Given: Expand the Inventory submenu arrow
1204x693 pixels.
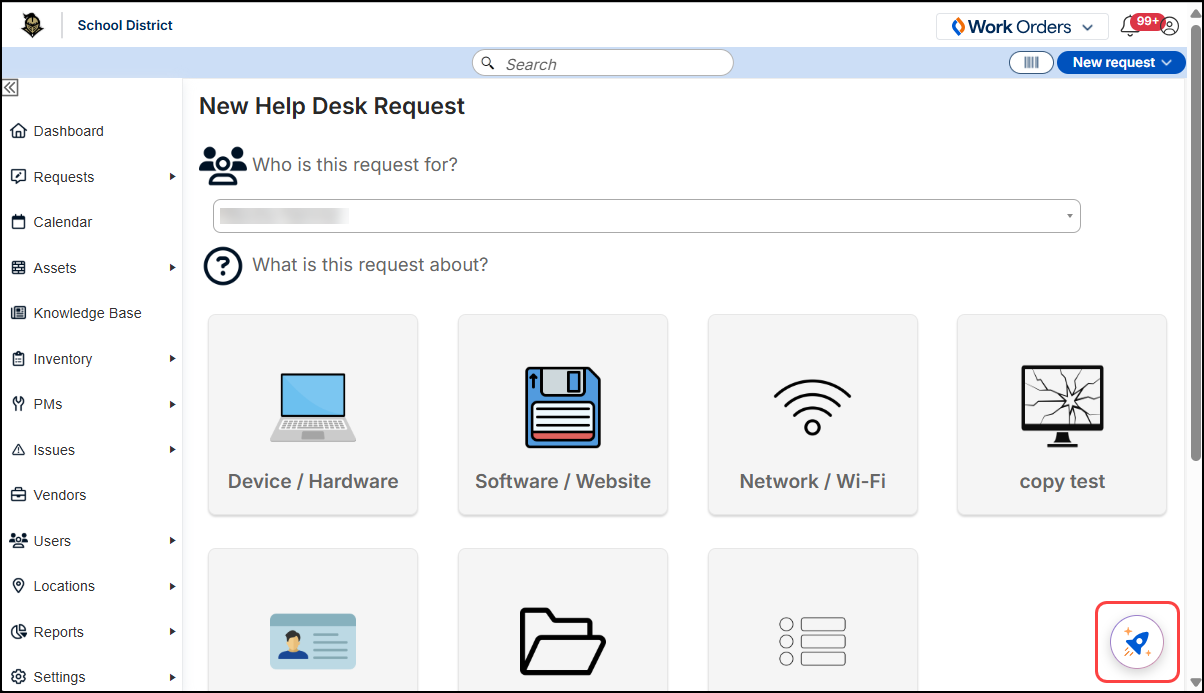Looking at the screenshot, I should (173, 359).
